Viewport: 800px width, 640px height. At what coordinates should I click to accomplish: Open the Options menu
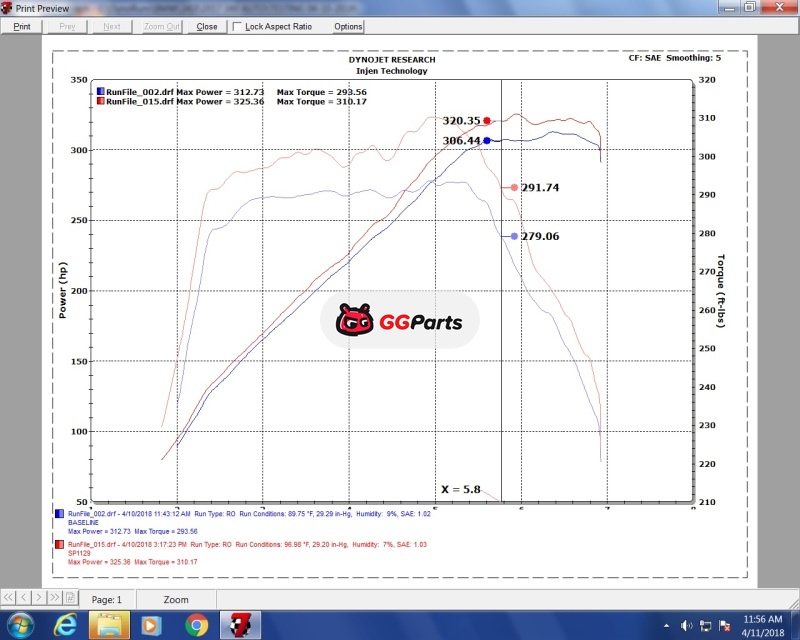(348, 27)
